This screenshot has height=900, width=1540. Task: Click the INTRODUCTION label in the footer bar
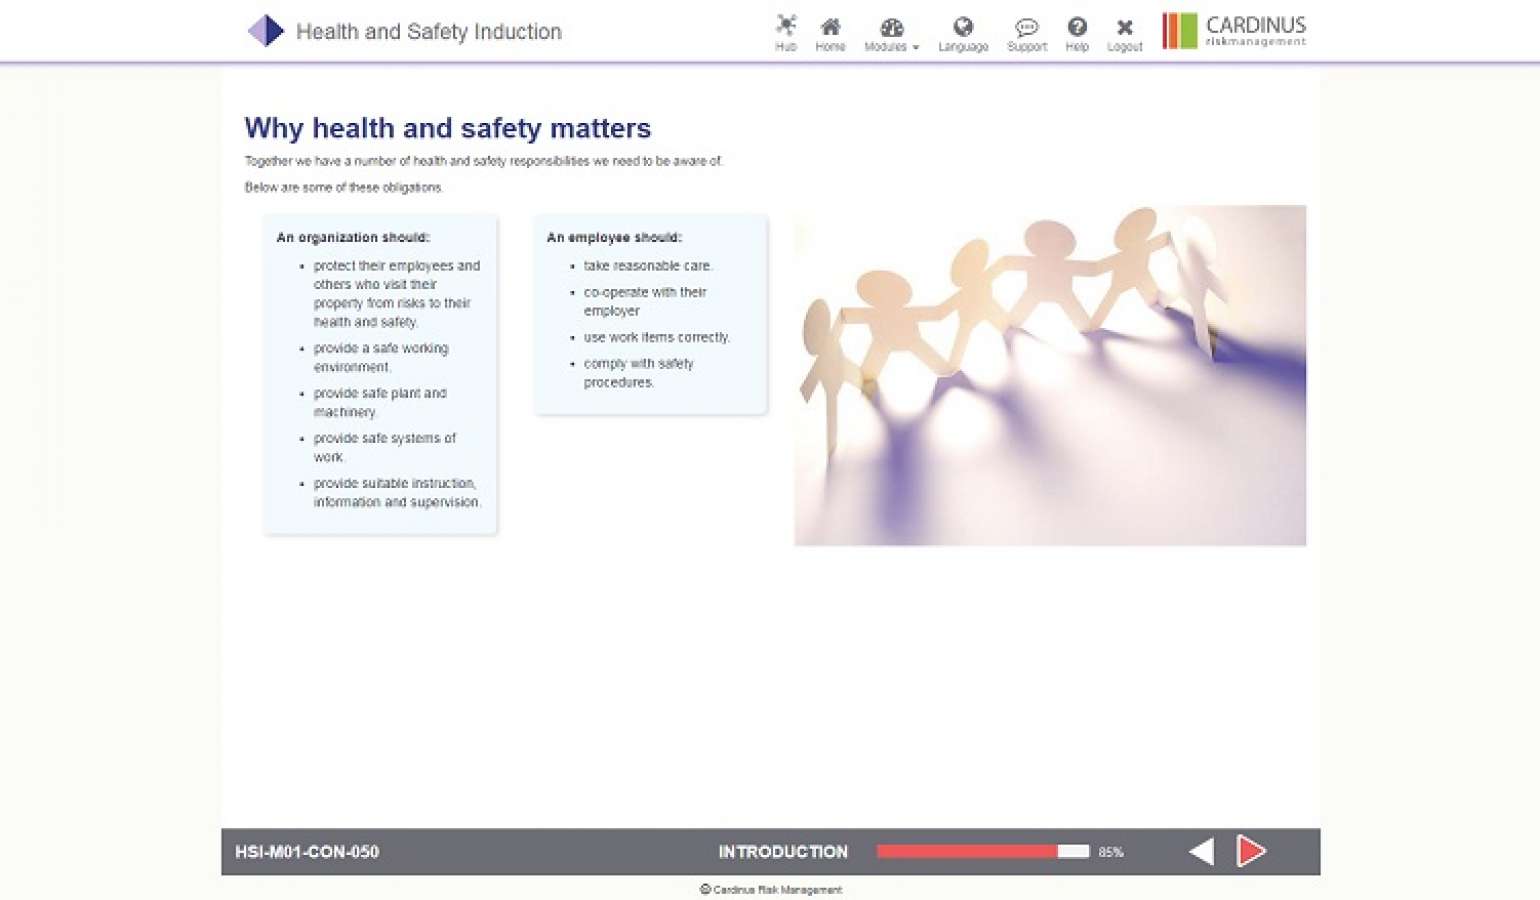(783, 851)
